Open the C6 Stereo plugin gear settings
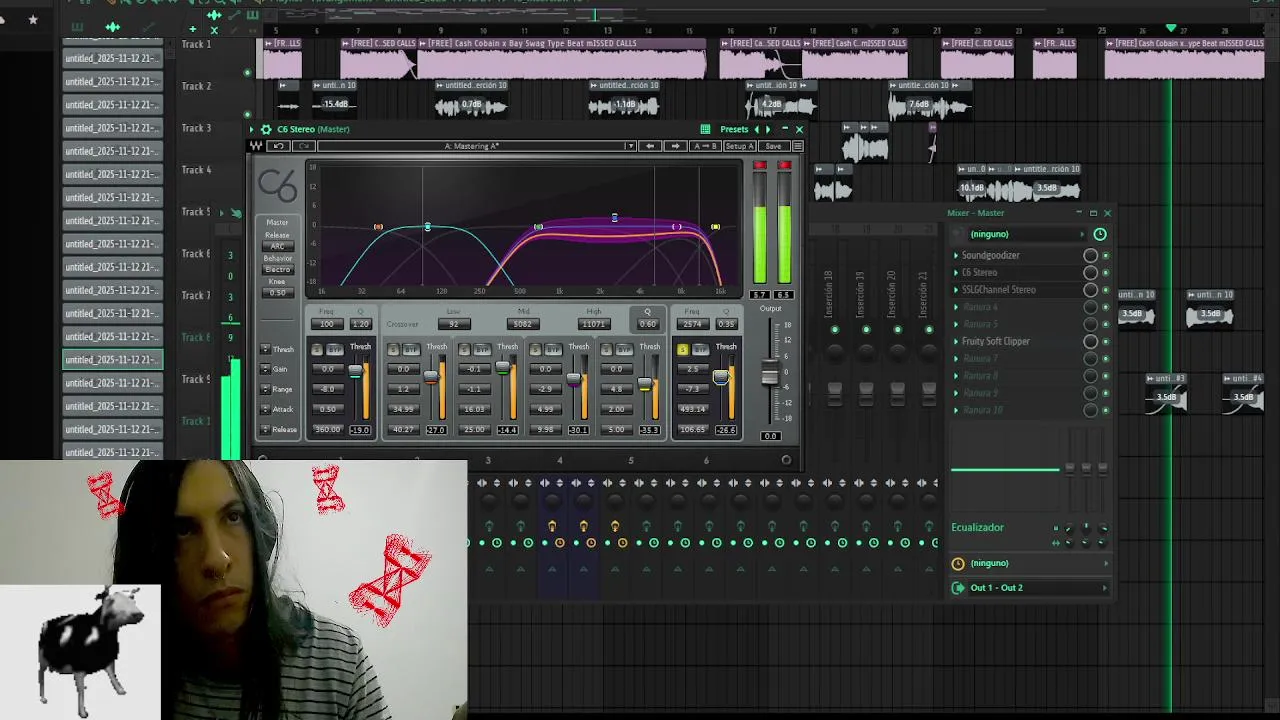This screenshot has height=720, width=1280. 266,129
